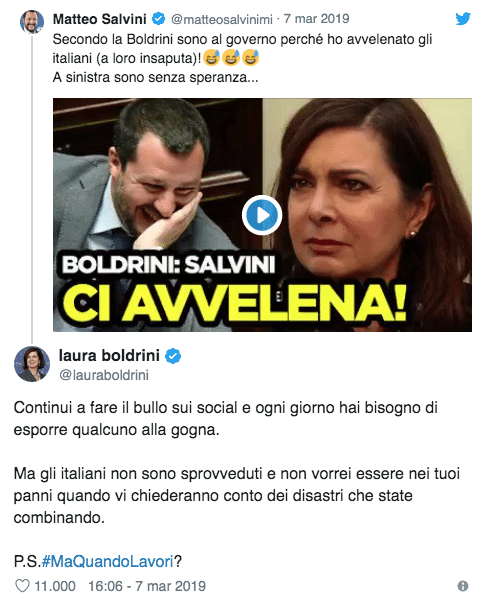Click the Matteo Salvini display name
Image resolution: width=491 pixels, height=607 pixels.
click(x=100, y=19)
